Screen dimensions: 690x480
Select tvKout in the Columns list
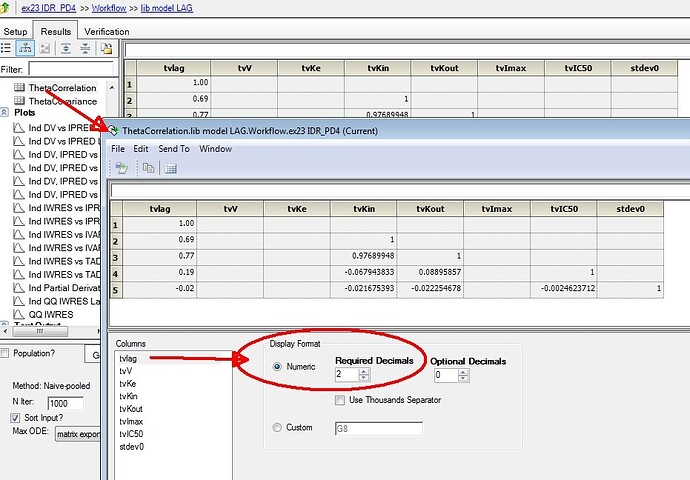coord(131,409)
